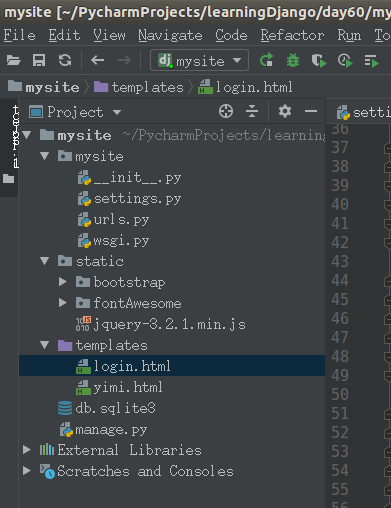This screenshot has width=391, height=508.
Task: Open the Code menu
Action: tap(231, 35)
